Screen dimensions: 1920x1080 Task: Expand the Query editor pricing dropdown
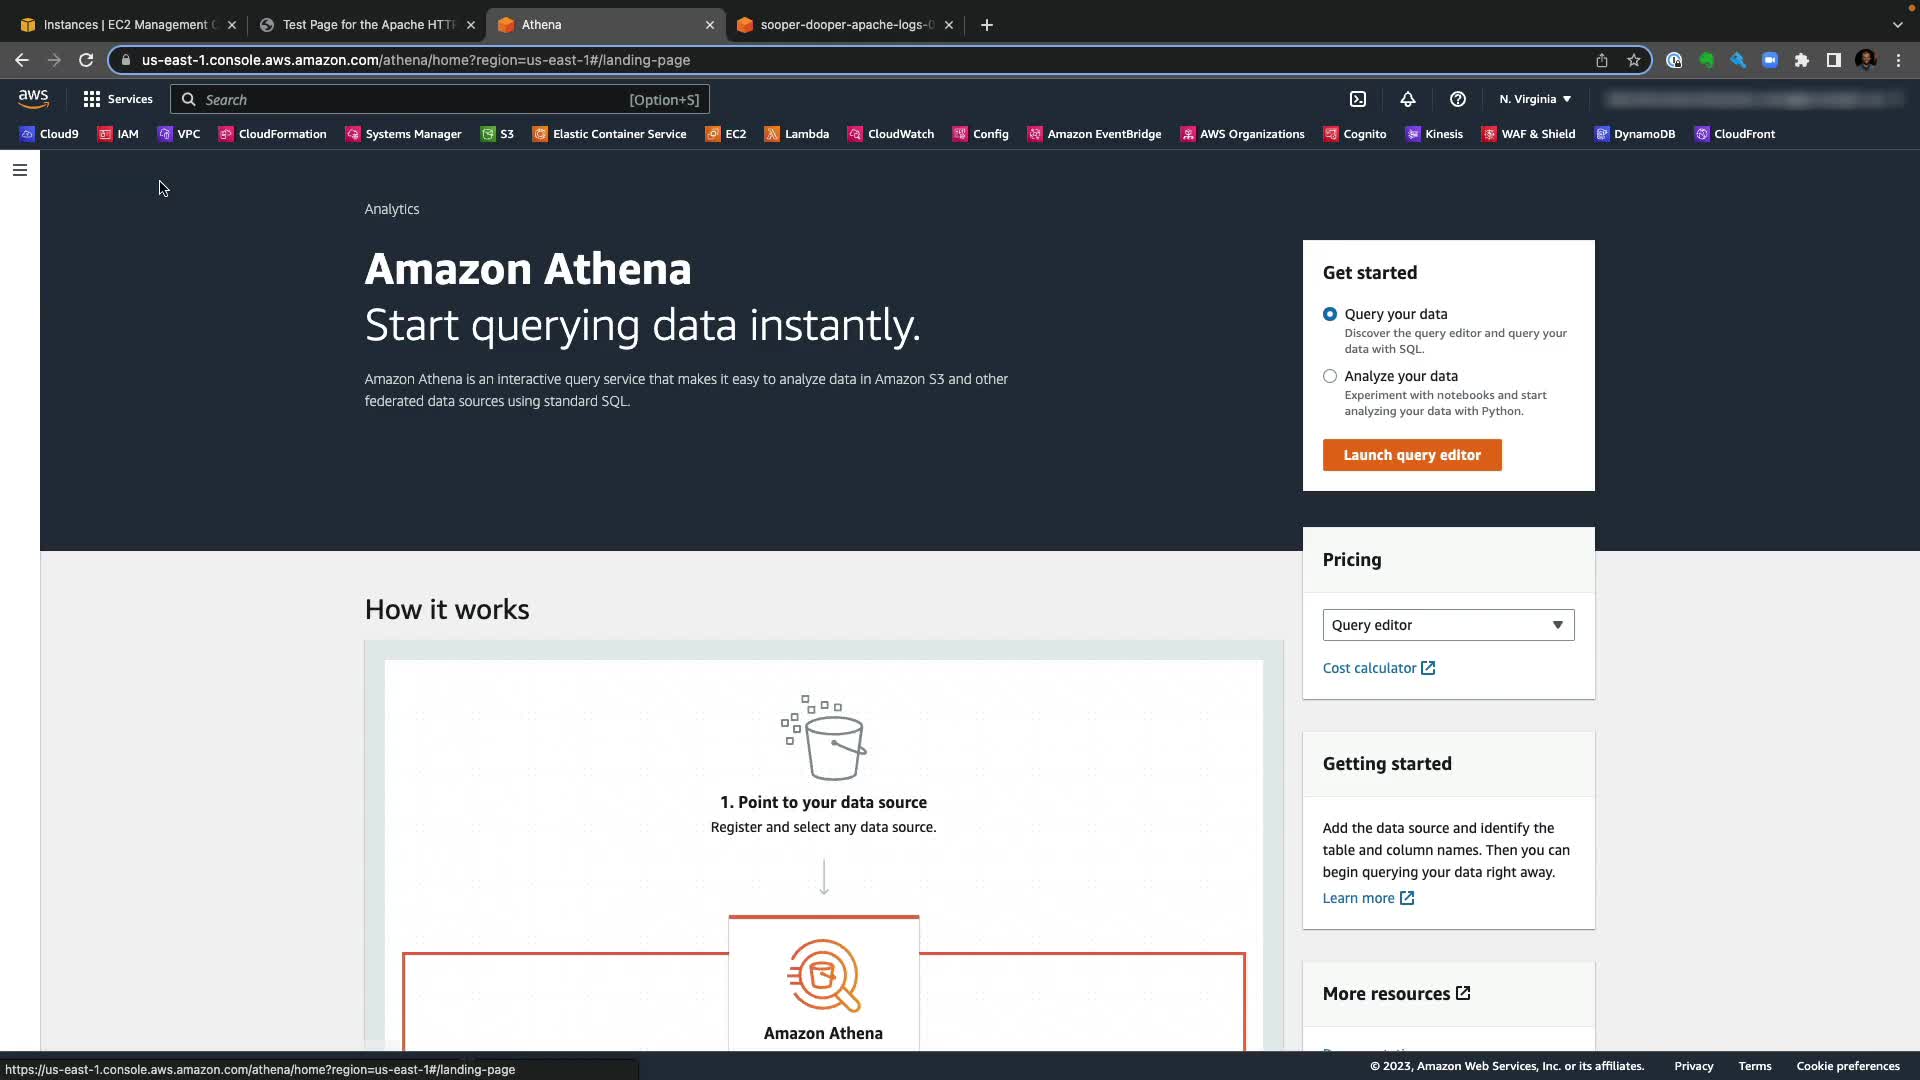1448,625
